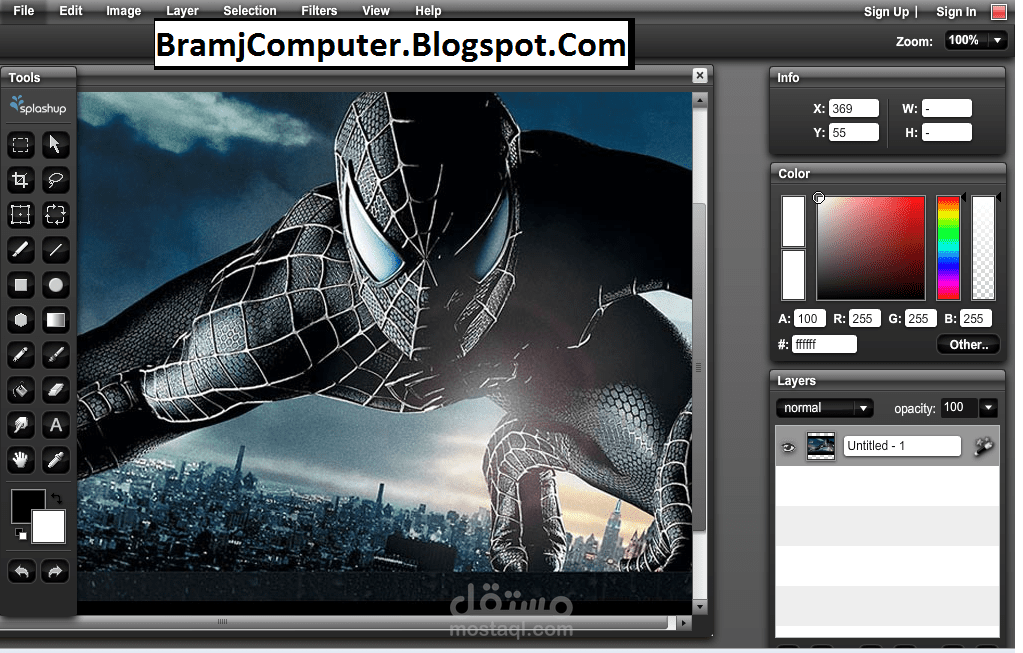Screen dimensions: 1023x653
Task: Open the Layer menu
Action: (182, 11)
